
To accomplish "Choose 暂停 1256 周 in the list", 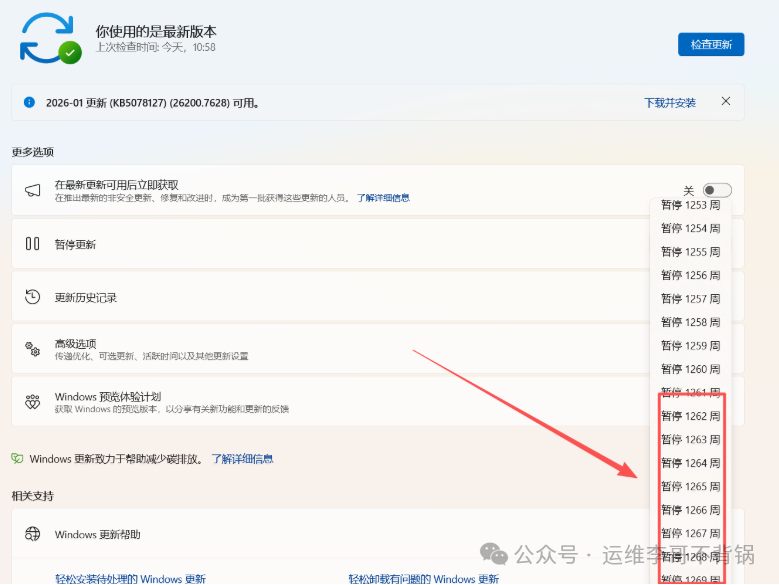I will point(691,275).
